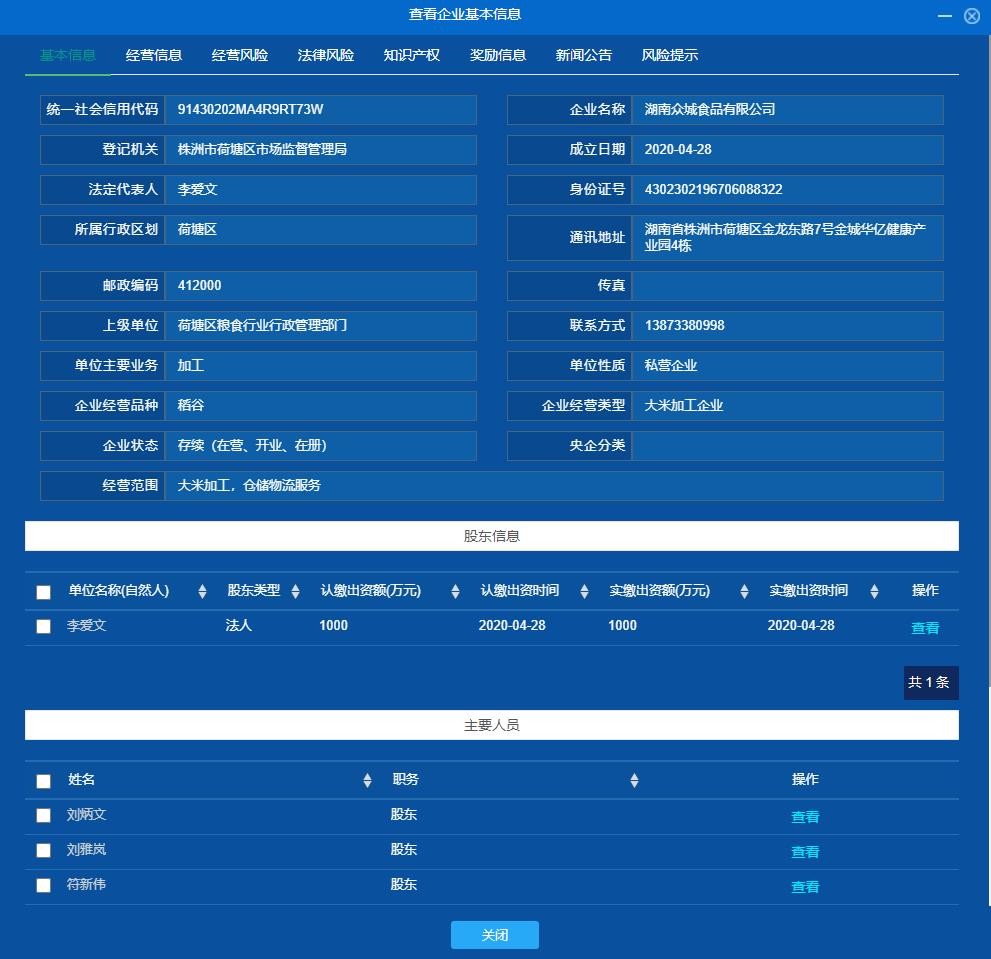The height and width of the screenshot is (959, 991).
Task: Sort by 认缴出资时间 arrows
Action: click(584, 592)
